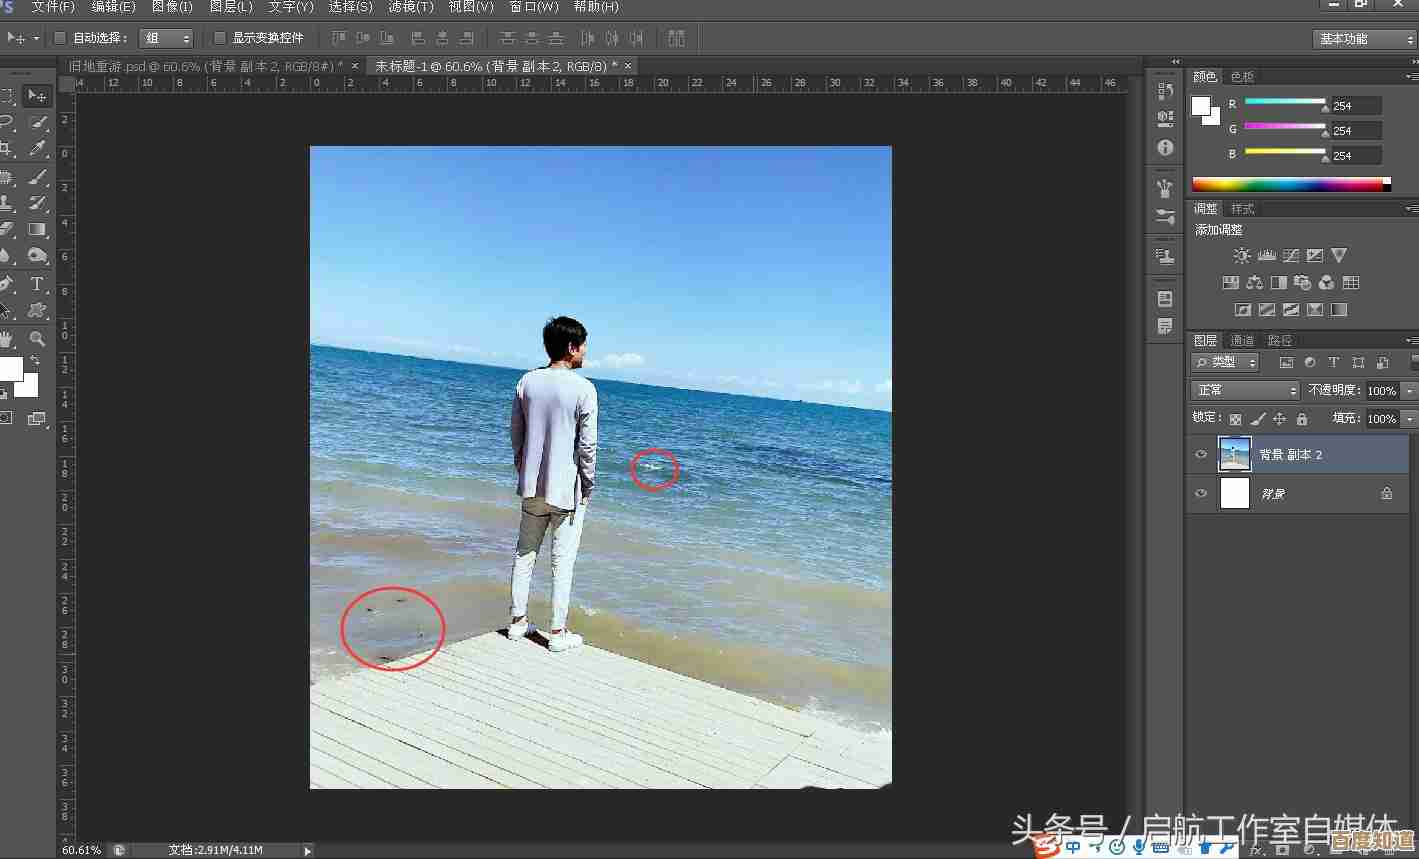
Task: Open the 组 auto-select dropdown
Action: click(x=166, y=38)
